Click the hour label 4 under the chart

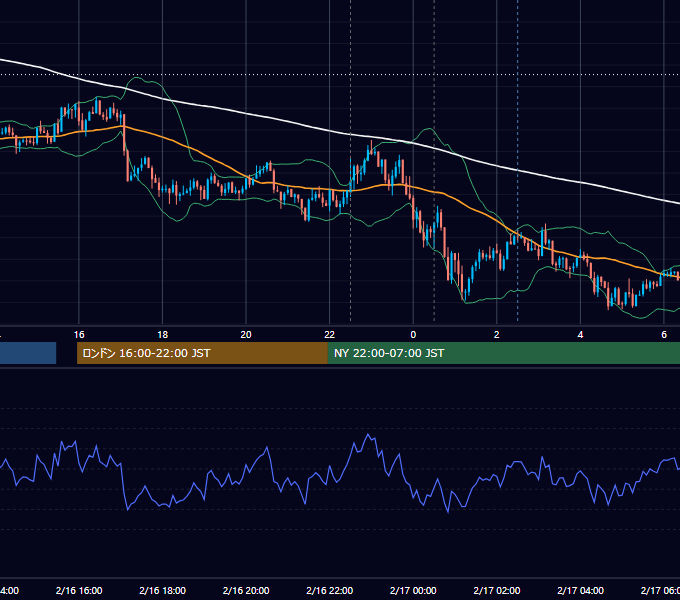point(580,335)
